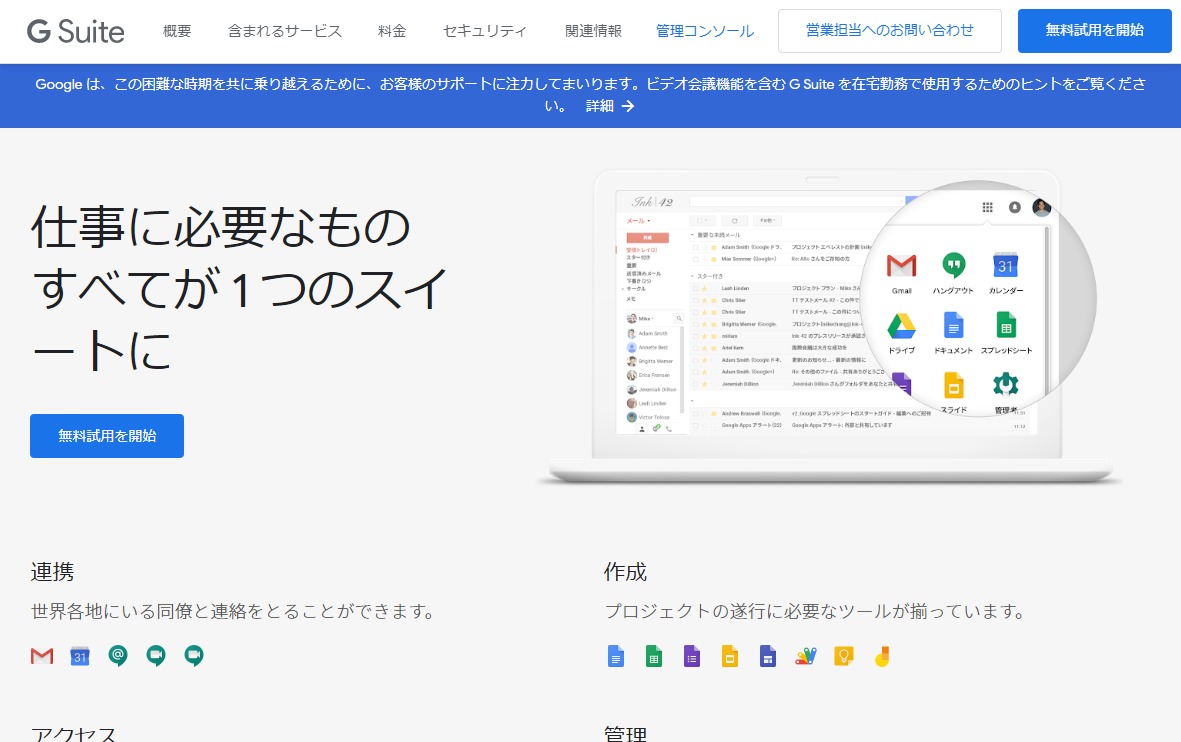Click the Ink 42 logo in the laptop illustration
1181x742 pixels.
(x=652, y=202)
